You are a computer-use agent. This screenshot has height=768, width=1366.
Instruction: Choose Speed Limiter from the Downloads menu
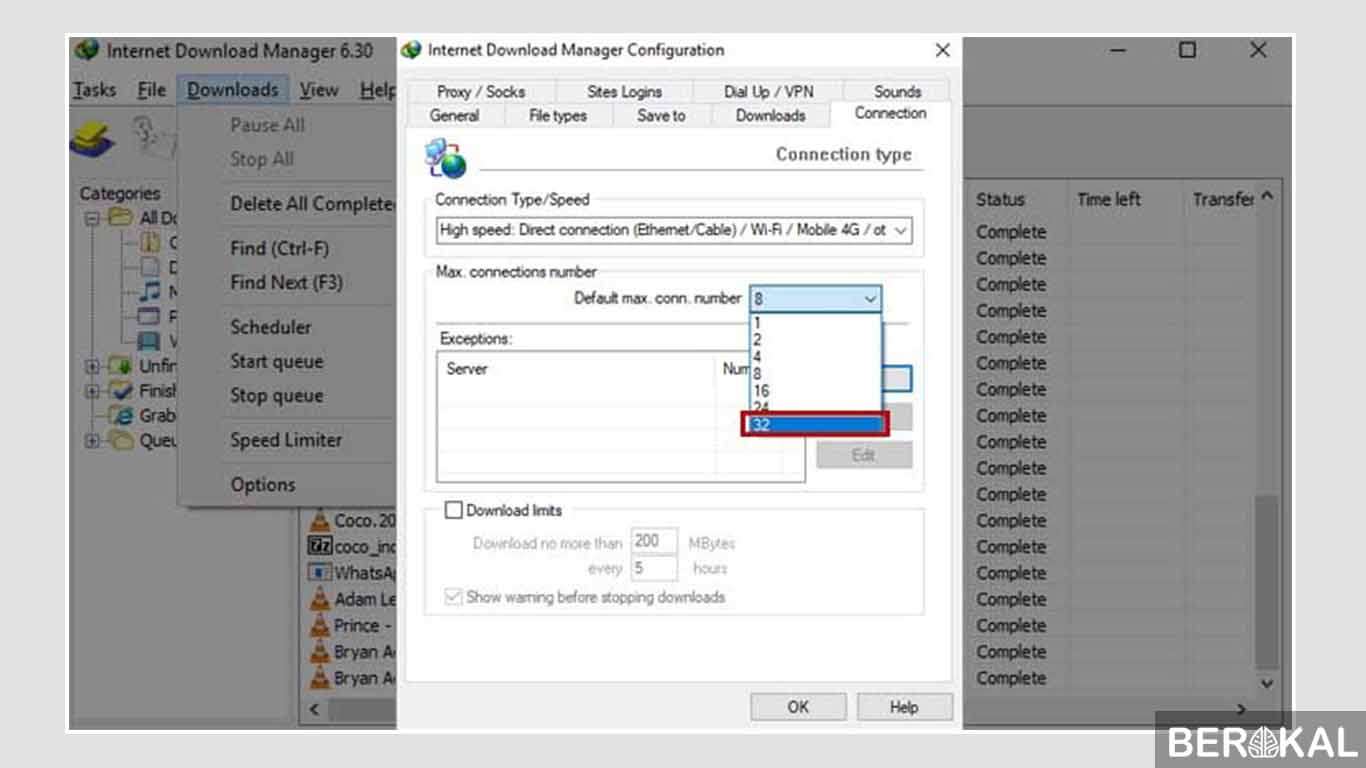pyautogui.click(x=286, y=440)
